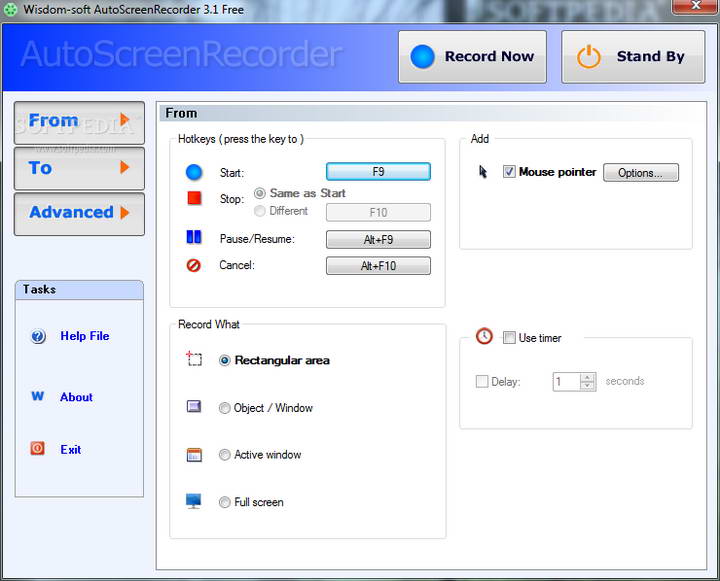The width and height of the screenshot is (720, 581).
Task: Click the Delay seconds input field
Action: (567, 381)
